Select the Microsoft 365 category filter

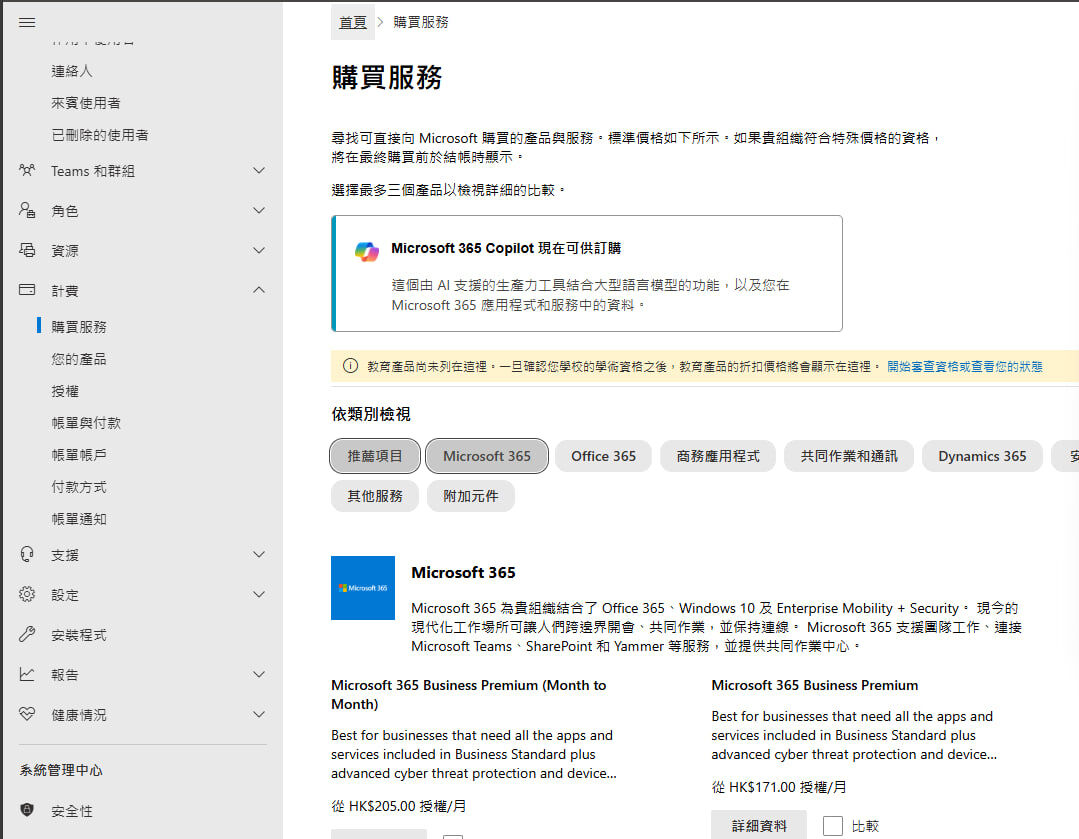point(487,456)
